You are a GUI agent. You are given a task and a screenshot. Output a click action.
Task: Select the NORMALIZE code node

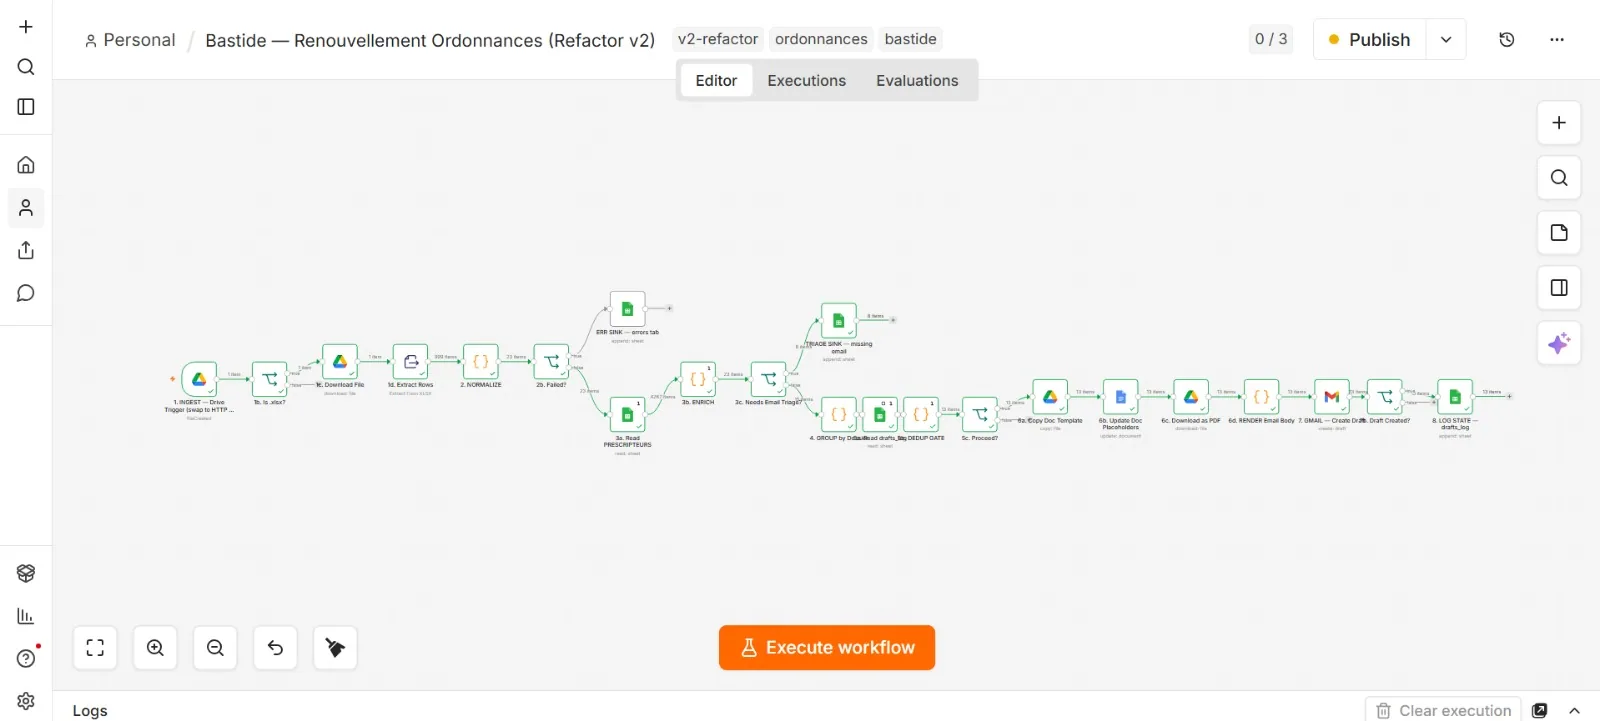(x=481, y=362)
